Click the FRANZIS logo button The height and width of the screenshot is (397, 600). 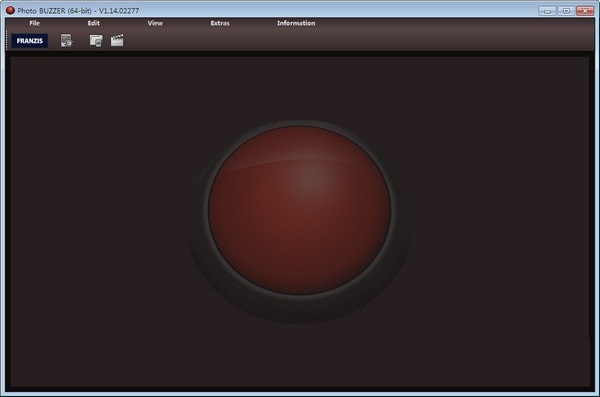tap(30, 41)
